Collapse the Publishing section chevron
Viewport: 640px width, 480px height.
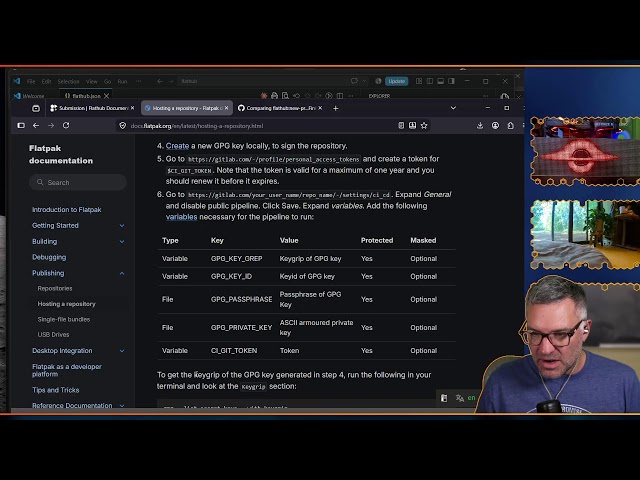tap(122, 273)
